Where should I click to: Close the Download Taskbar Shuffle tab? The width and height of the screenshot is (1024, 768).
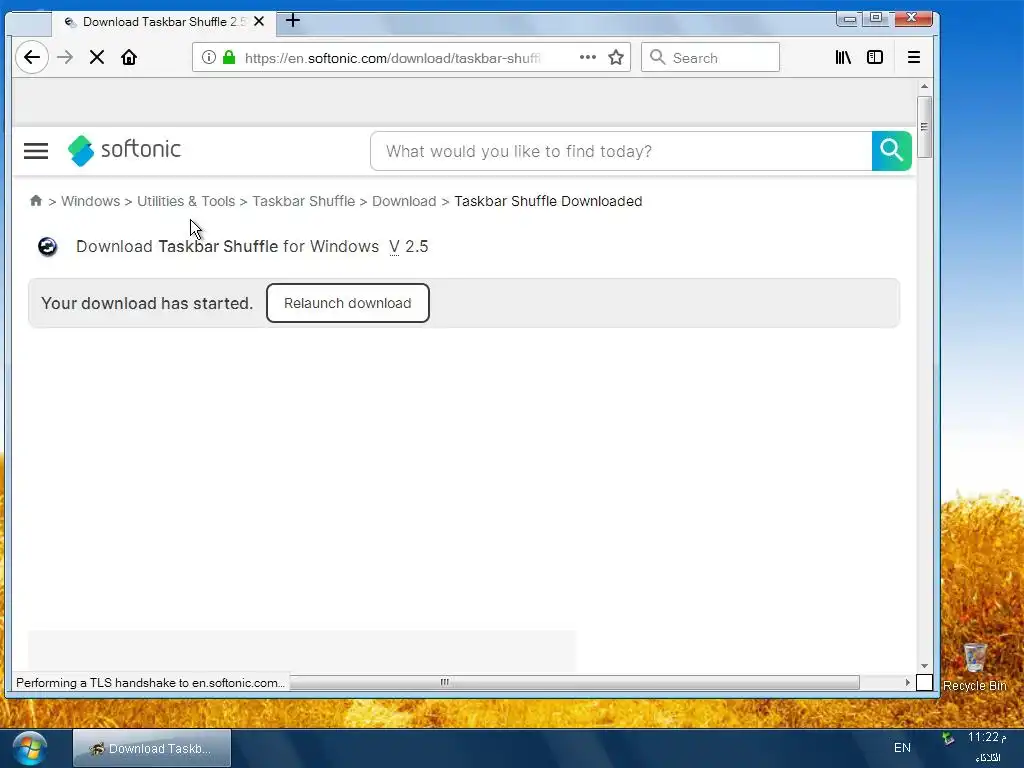pyautogui.click(x=259, y=22)
